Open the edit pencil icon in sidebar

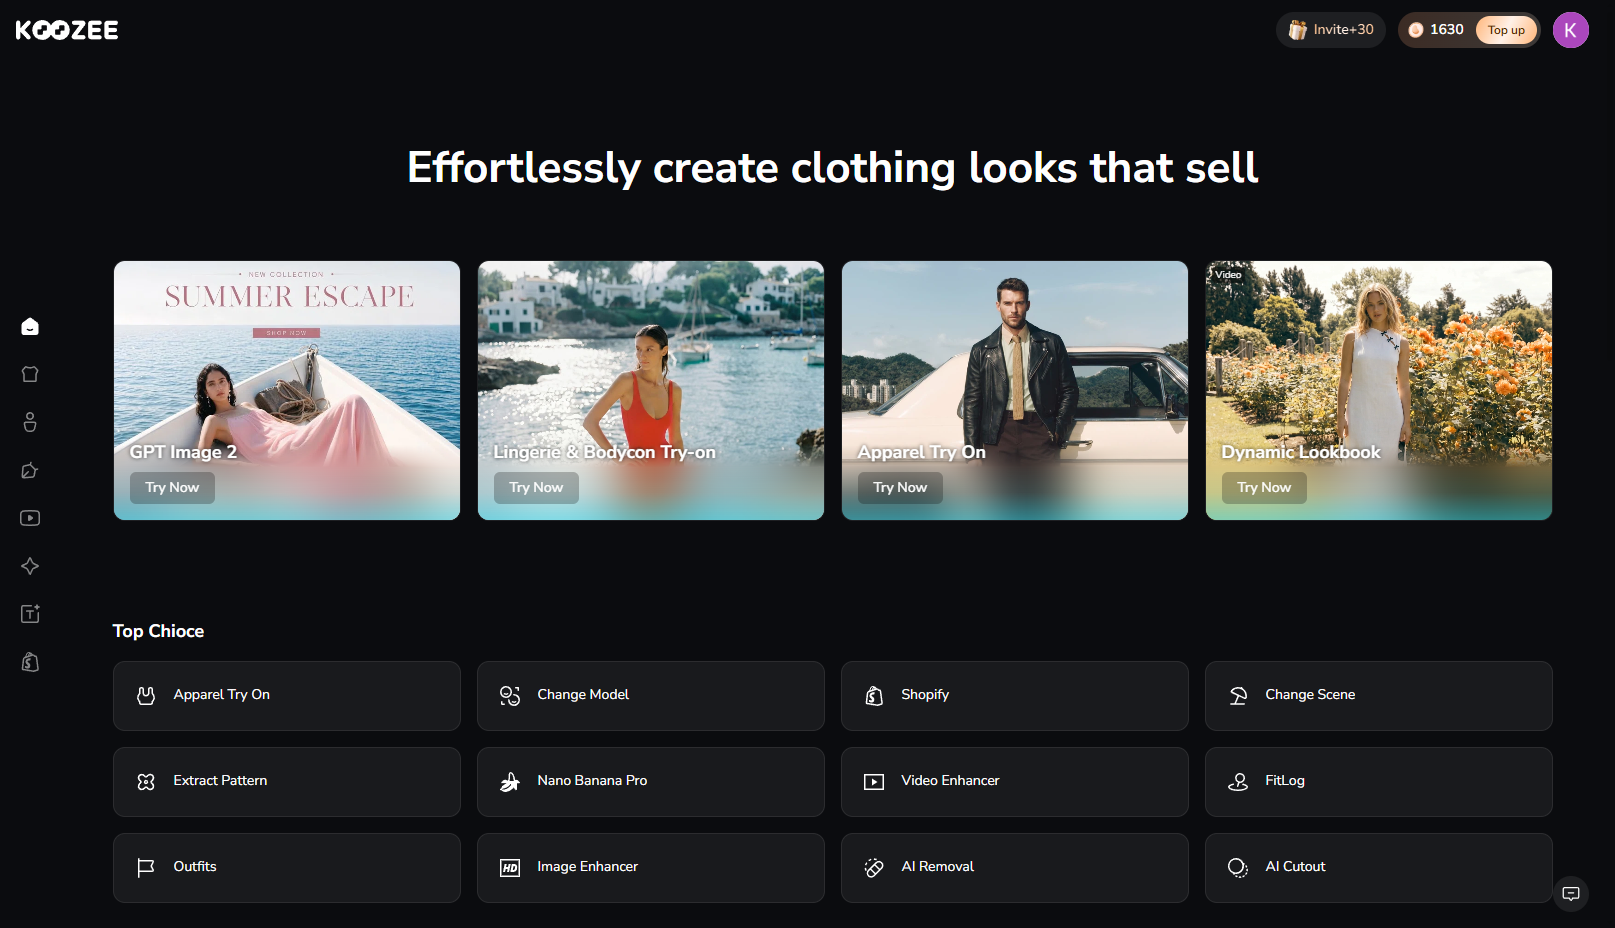[x=30, y=470]
